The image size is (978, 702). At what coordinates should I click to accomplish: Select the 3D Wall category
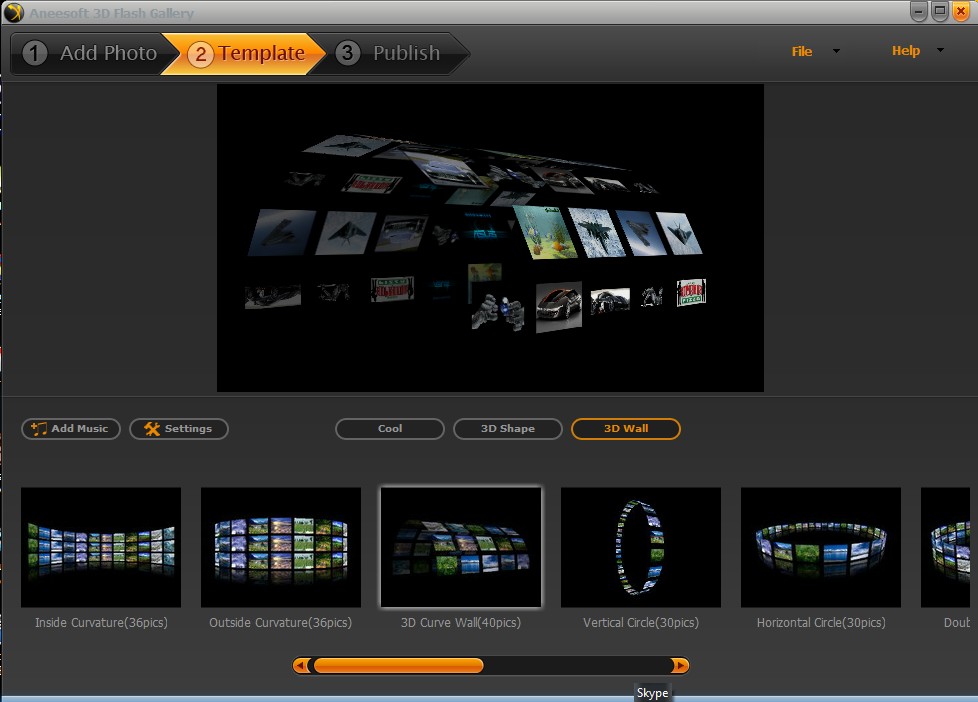626,429
